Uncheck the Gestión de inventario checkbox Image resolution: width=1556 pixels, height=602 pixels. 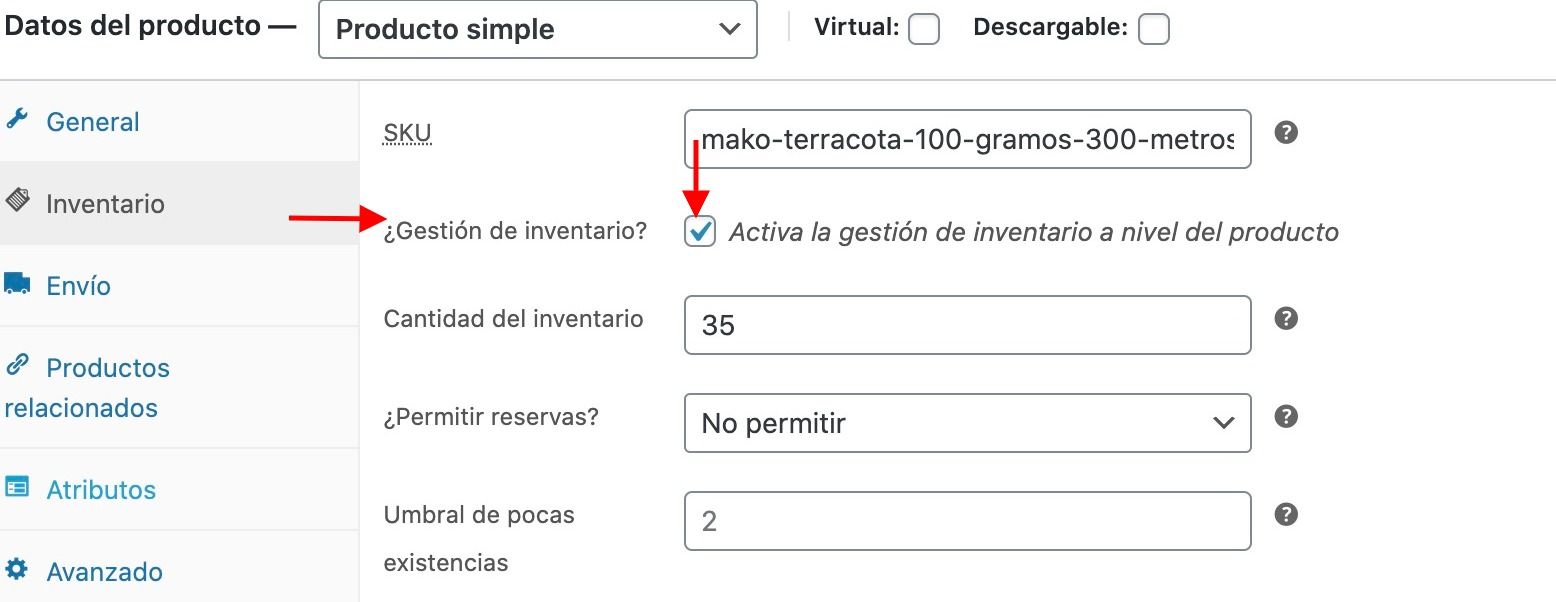700,232
